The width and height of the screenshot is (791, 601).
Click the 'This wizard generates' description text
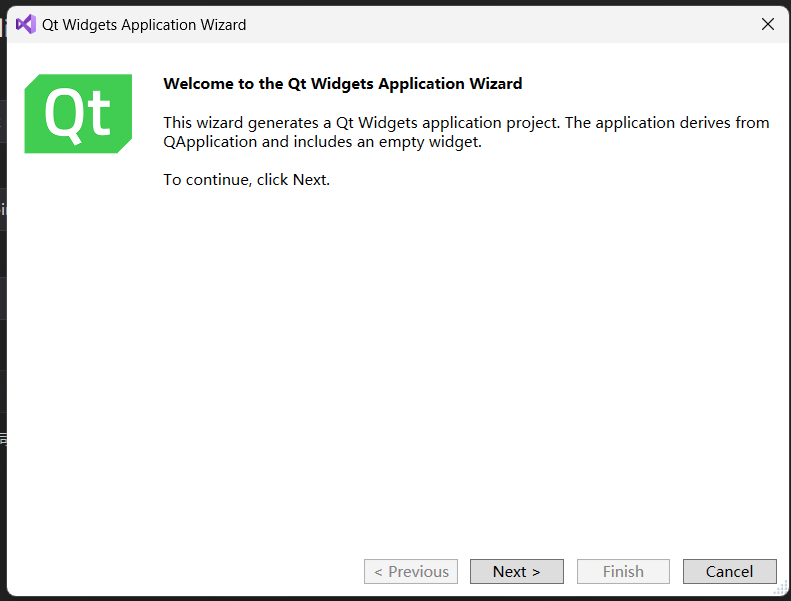pos(466,132)
